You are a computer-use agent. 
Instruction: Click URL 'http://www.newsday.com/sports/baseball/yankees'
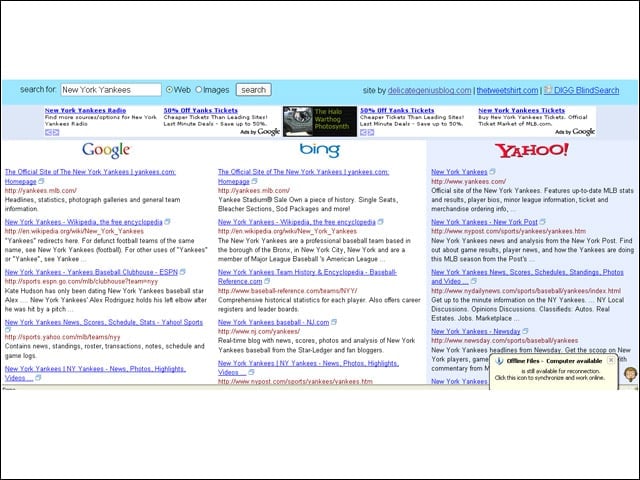pyautogui.click(x=505, y=340)
